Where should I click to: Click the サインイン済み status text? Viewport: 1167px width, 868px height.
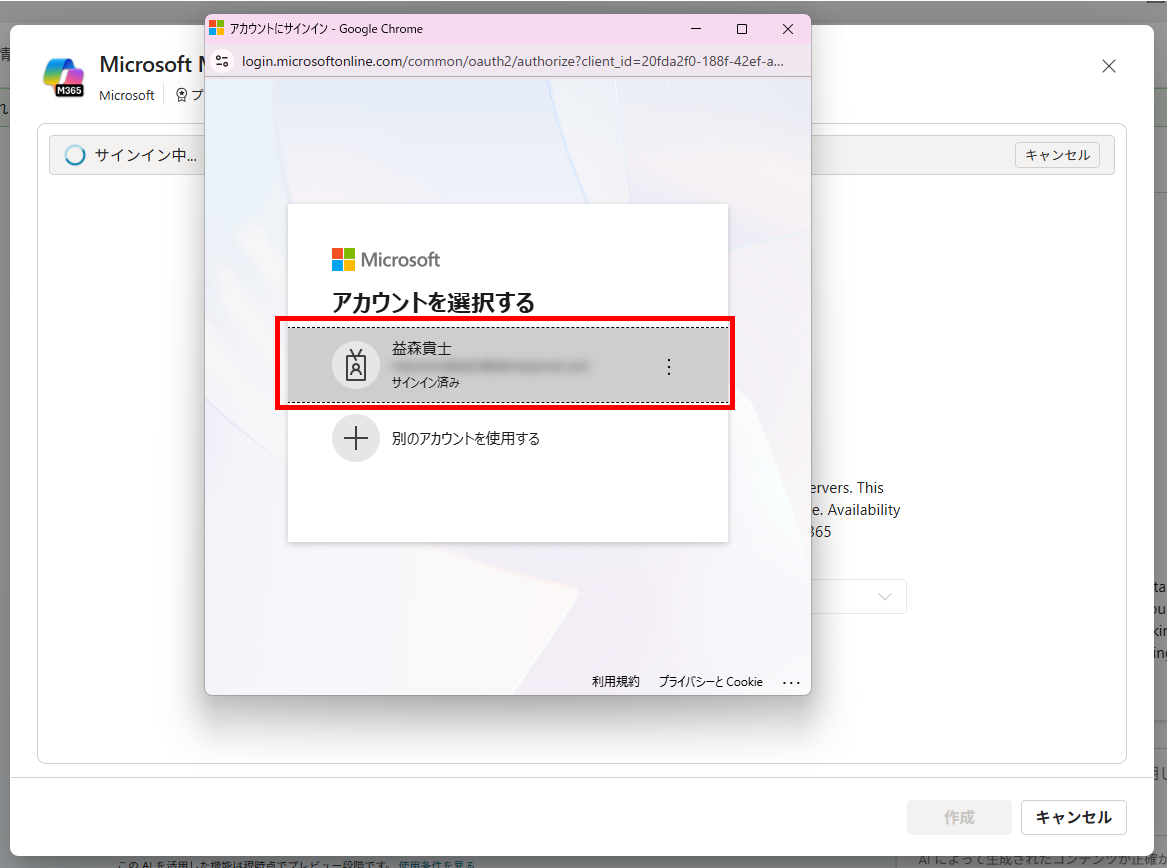(426, 382)
